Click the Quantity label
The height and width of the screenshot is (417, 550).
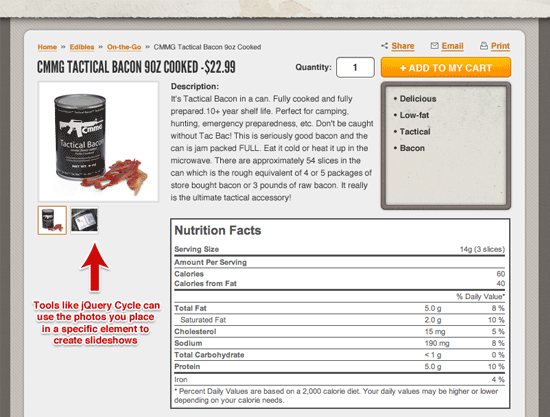313,67
